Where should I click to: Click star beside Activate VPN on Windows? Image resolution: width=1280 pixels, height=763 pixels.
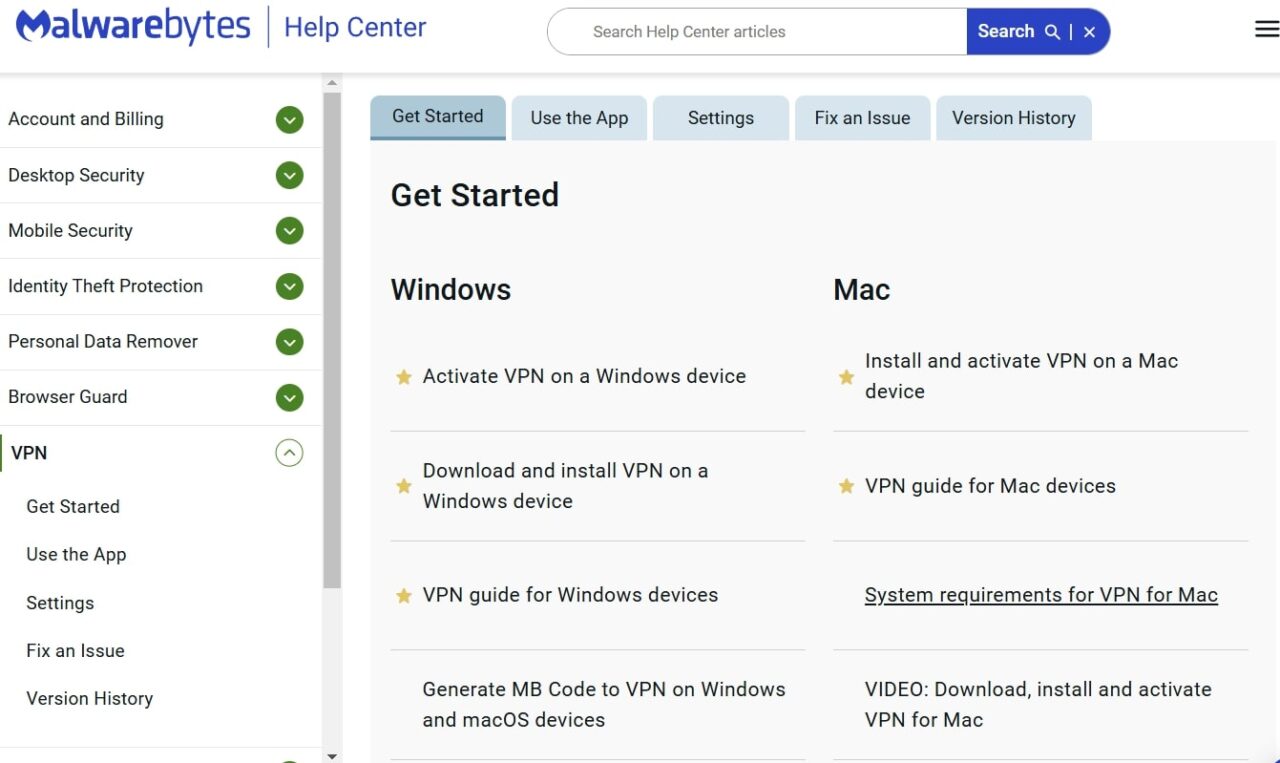pos(404,377)
